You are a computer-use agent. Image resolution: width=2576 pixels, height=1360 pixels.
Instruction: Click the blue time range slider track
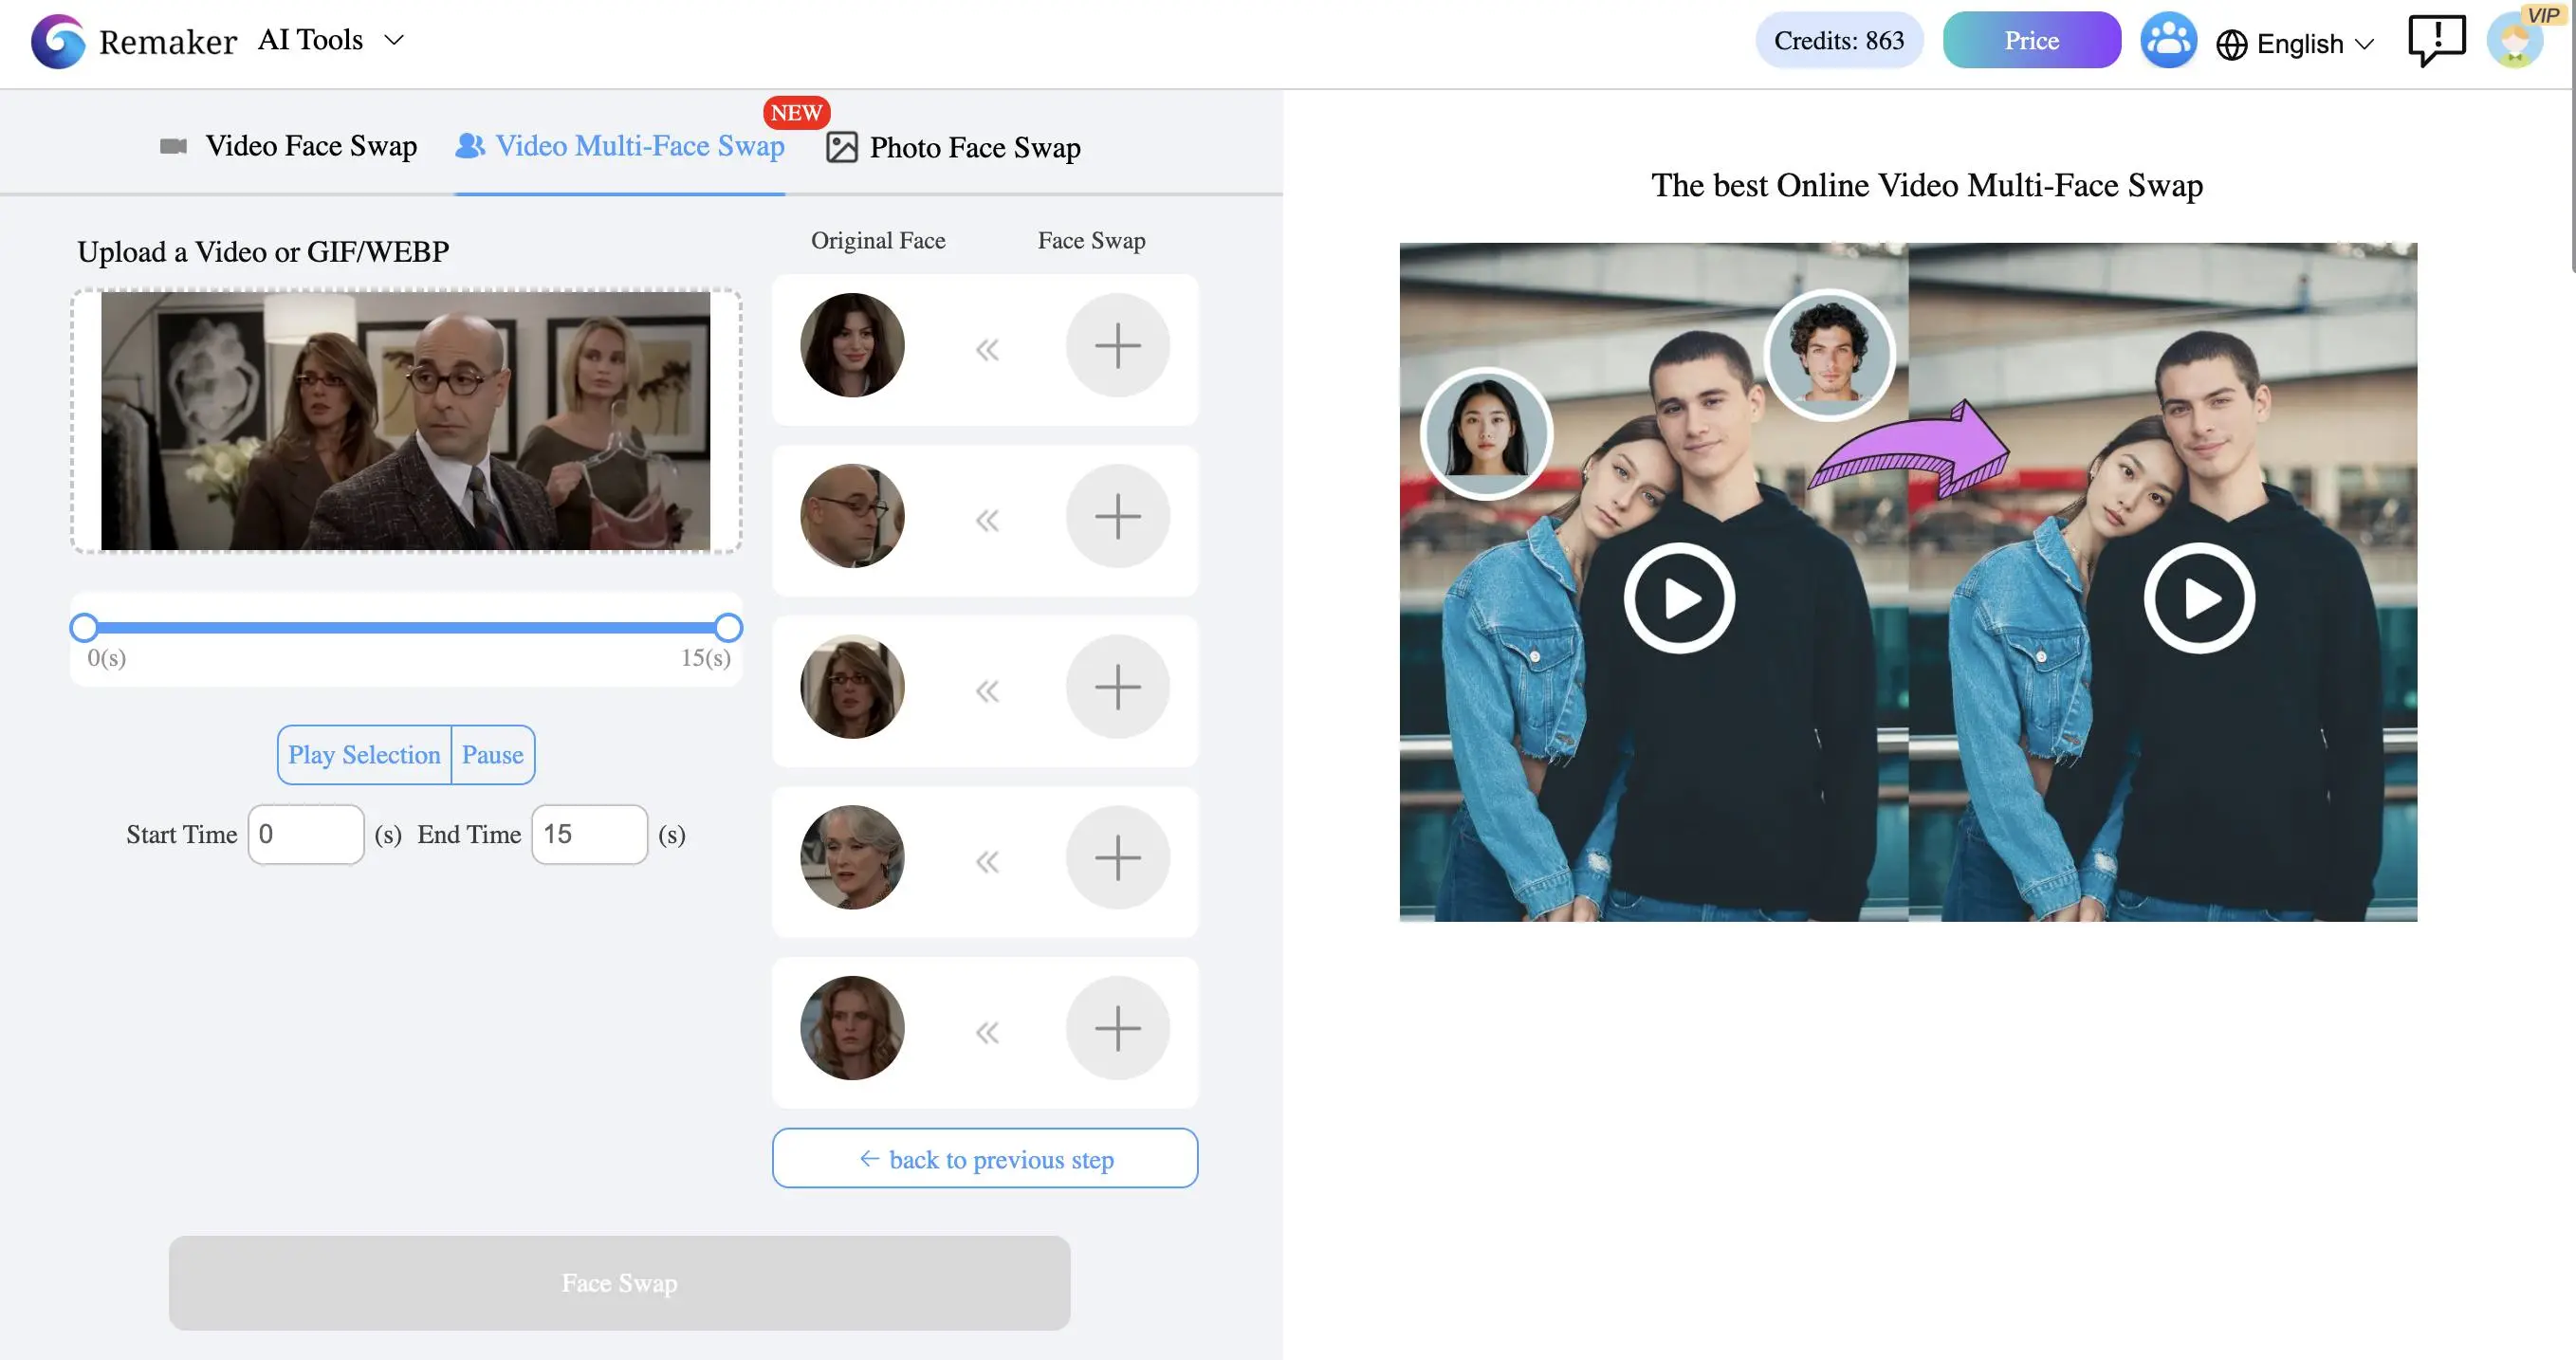click(x=406, y=628)
